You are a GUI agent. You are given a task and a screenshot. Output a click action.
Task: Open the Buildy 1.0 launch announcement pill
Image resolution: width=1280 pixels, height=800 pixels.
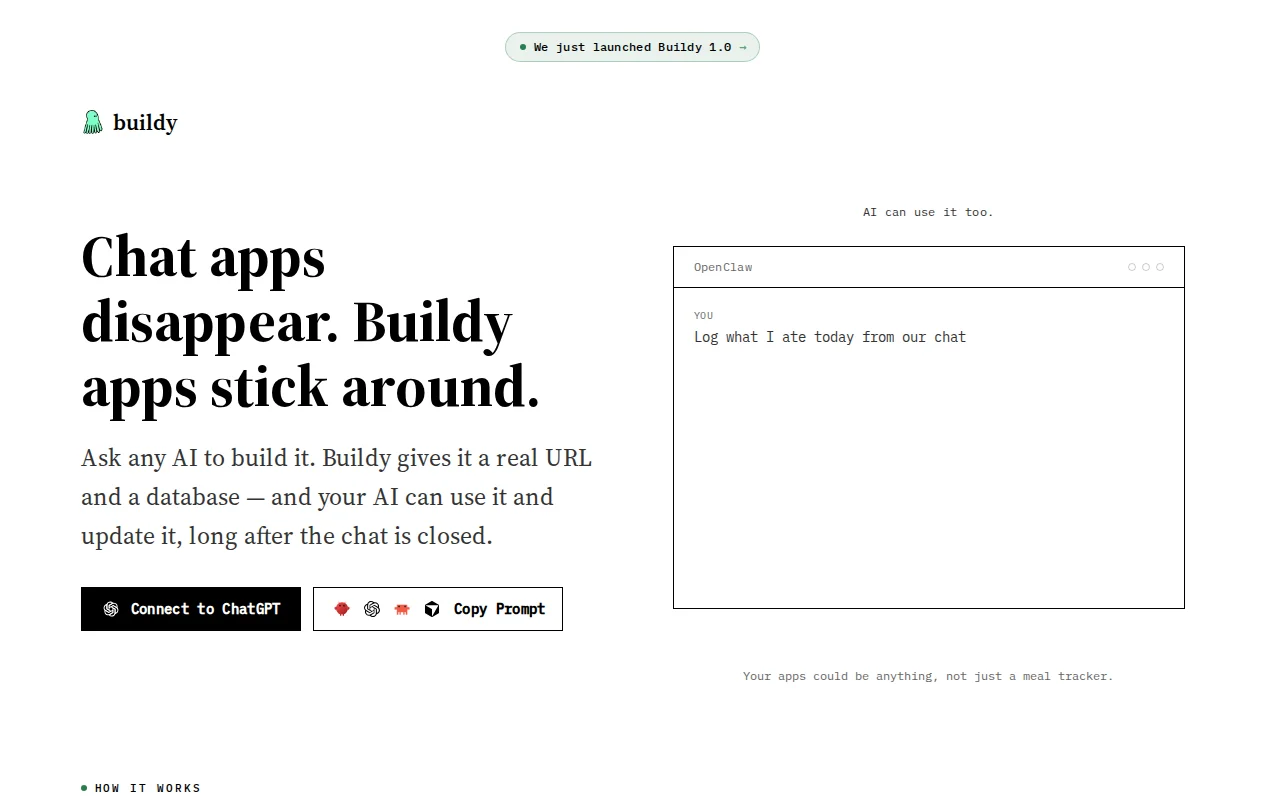tap(632, 47)
